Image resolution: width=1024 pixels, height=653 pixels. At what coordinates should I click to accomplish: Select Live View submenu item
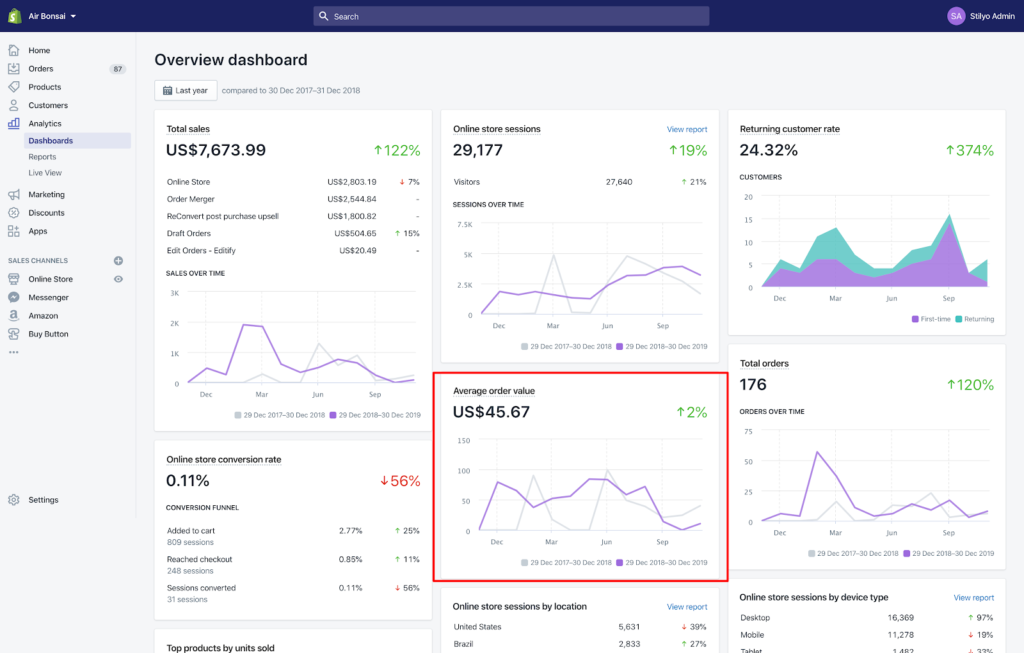tap(44, 173)
